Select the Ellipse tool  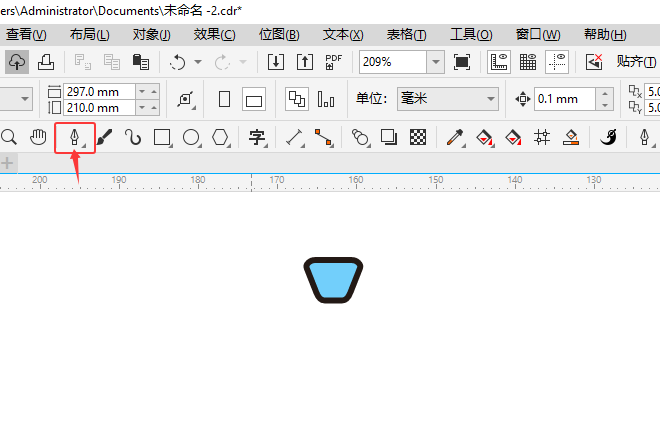192,137
